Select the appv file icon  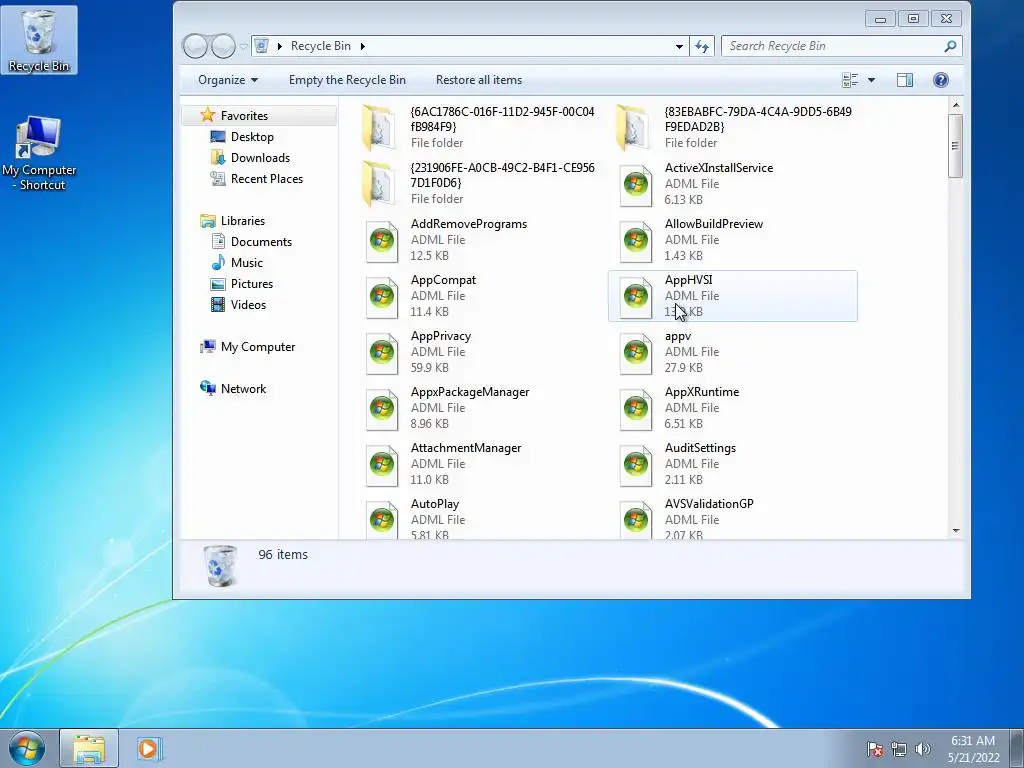635,353
